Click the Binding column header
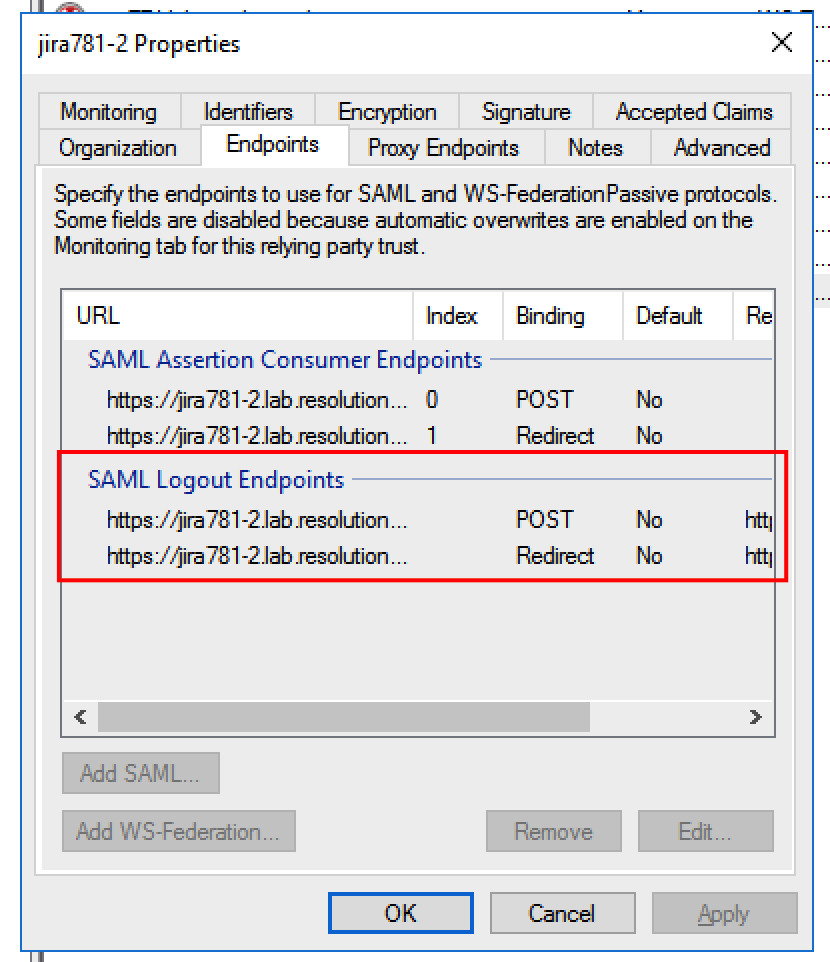Viewport: 830px width, 962px height. coord(563,315)
